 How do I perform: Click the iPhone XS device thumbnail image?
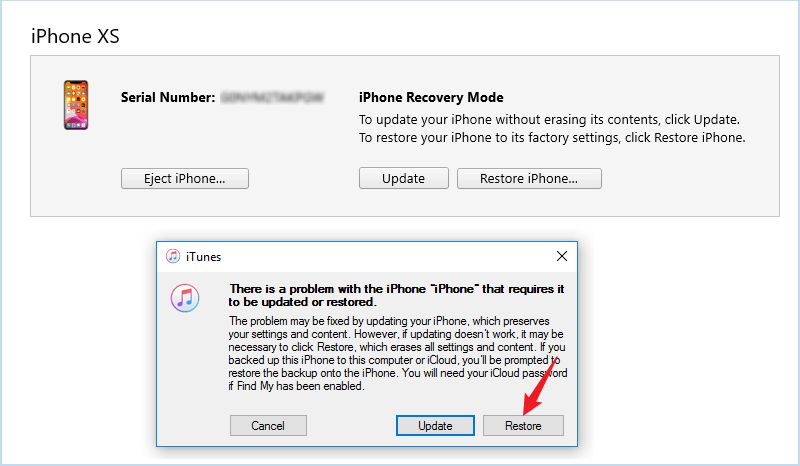click(76, 105)
